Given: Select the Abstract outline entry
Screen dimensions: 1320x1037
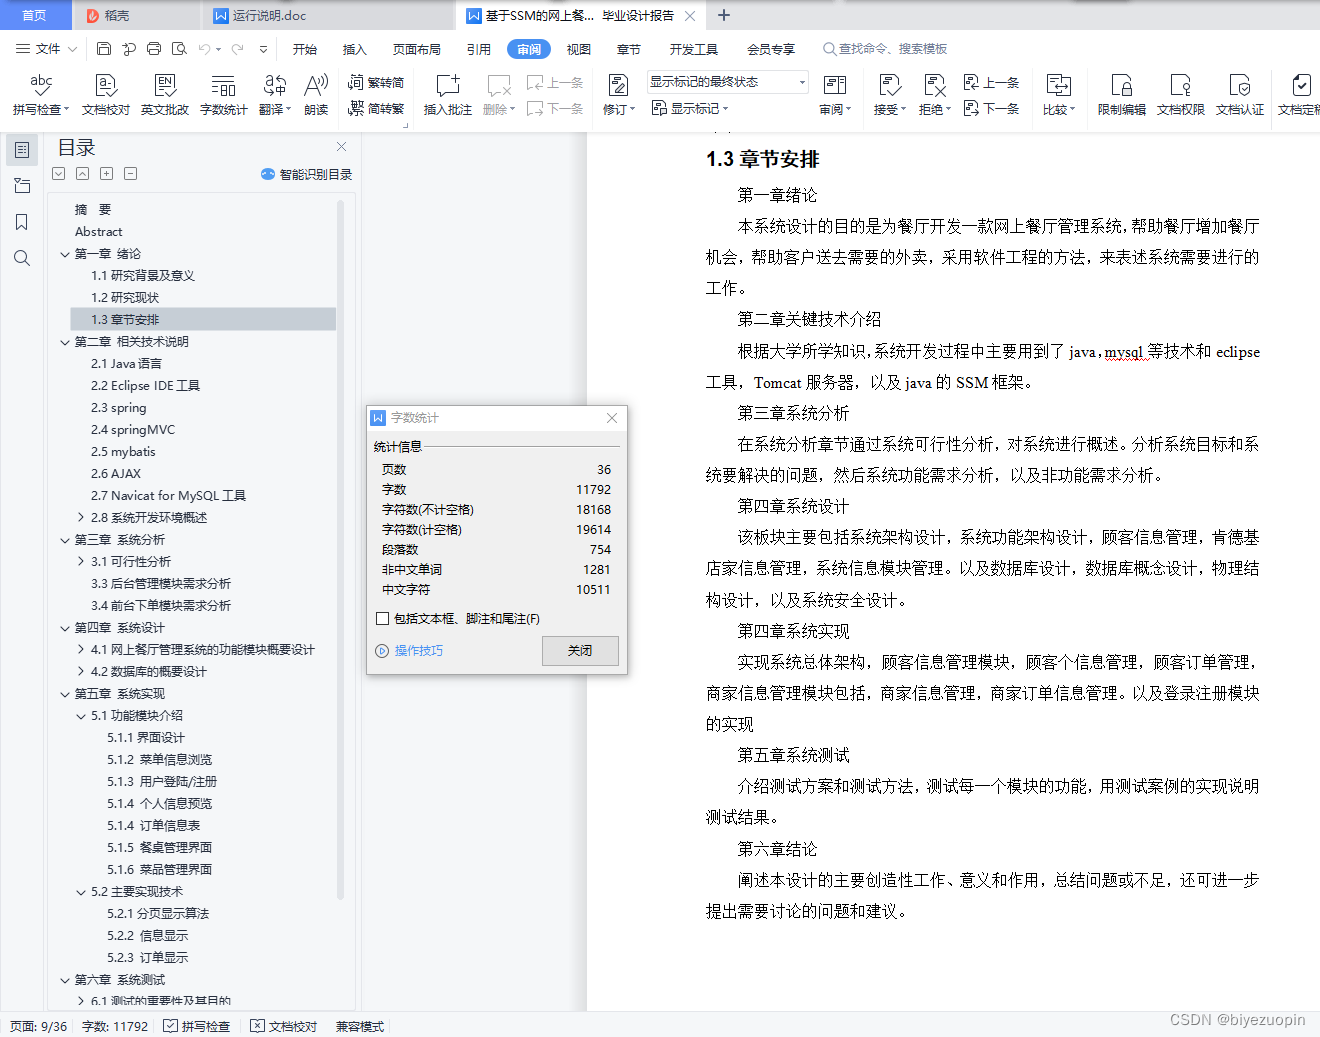Looking at the screenshot, I should pos(98,232).
